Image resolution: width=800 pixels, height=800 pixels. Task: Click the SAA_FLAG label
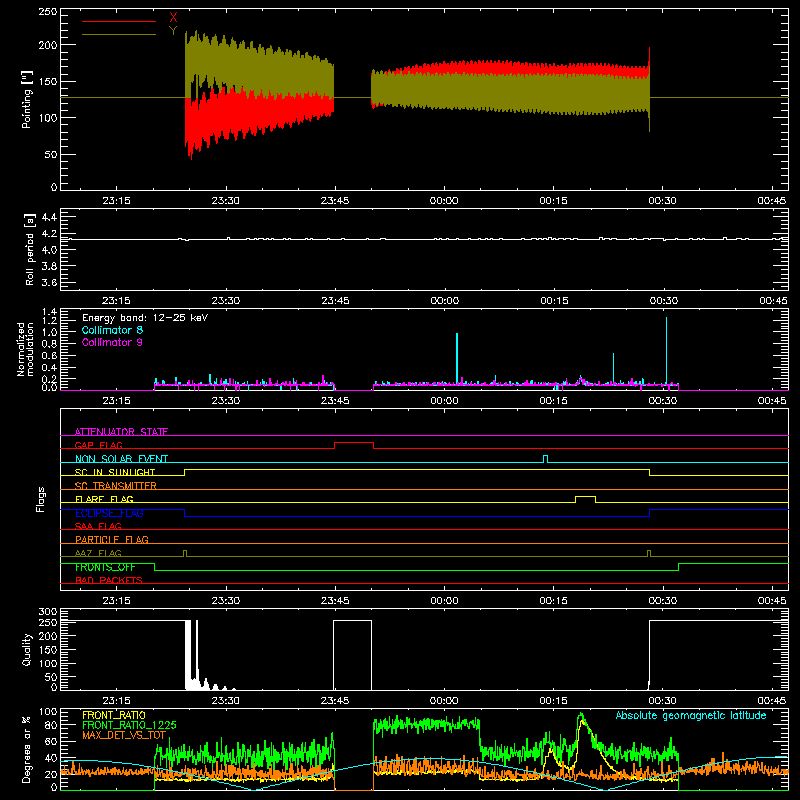pyautogui.click(x=98, y=526)
